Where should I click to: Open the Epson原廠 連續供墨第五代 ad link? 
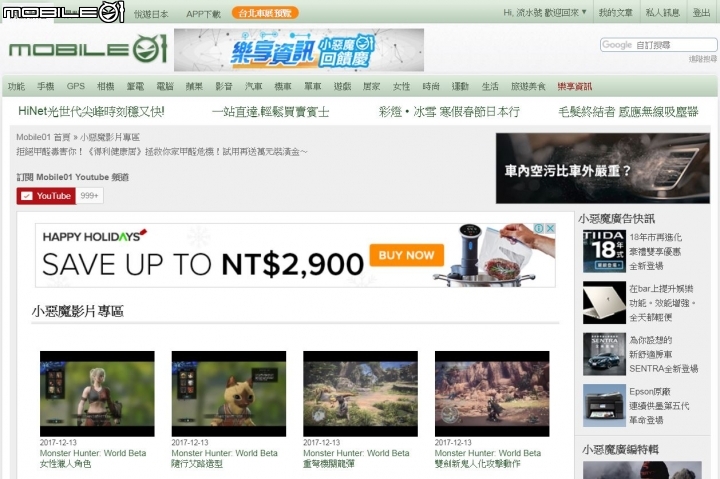point(659,406)
